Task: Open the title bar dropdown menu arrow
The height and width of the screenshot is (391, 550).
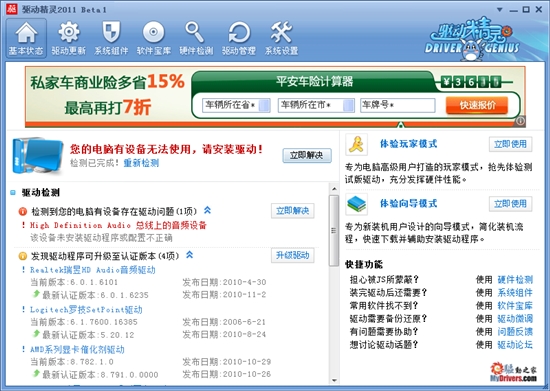Action: click(500, 10)
